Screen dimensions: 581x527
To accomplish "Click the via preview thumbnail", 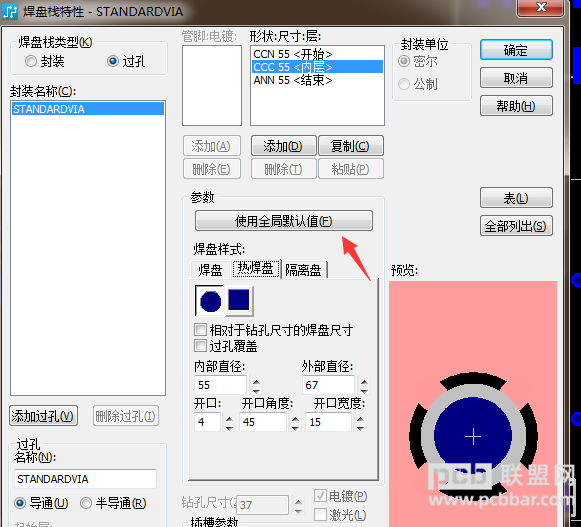I will pyautogui.click(x=473, y=403).
